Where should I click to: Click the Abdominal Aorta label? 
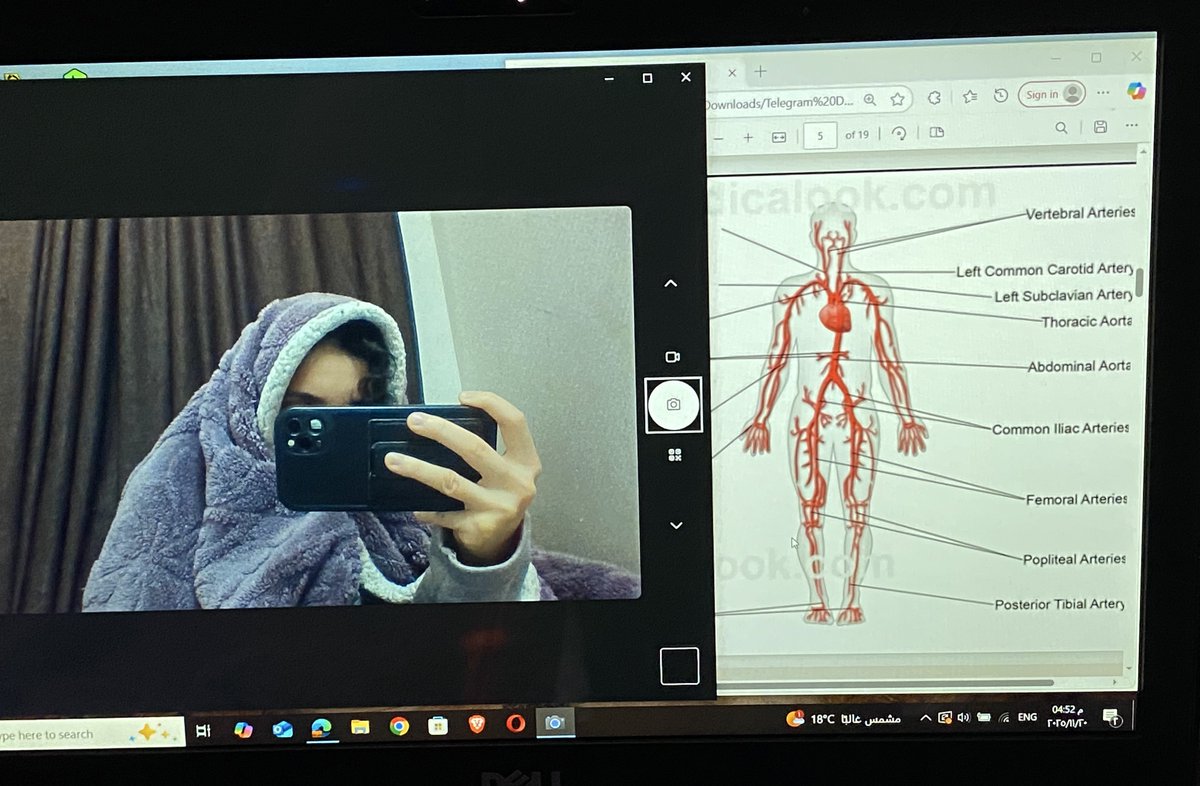1079,367
